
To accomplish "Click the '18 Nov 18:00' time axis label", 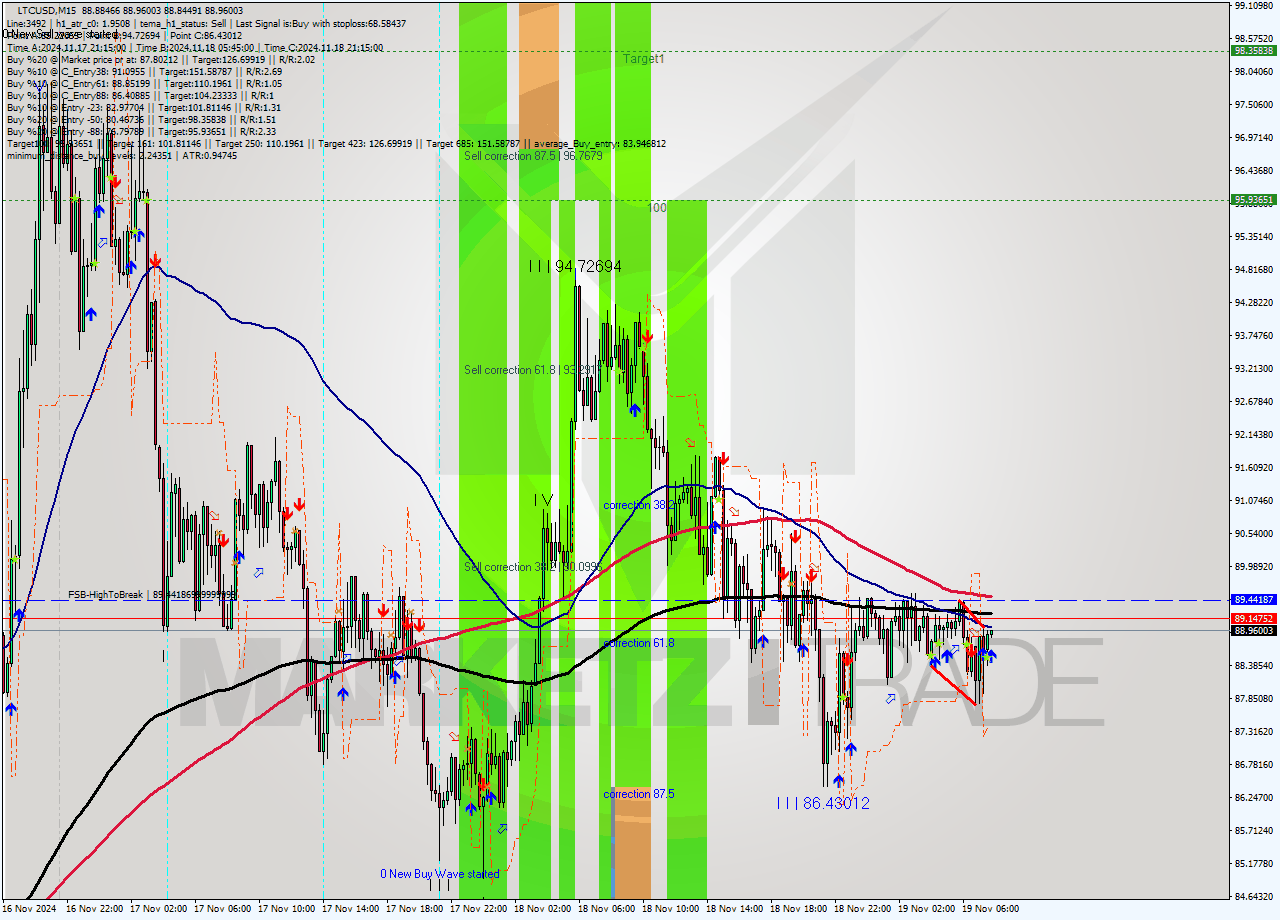I will click(x=798, y=909).
